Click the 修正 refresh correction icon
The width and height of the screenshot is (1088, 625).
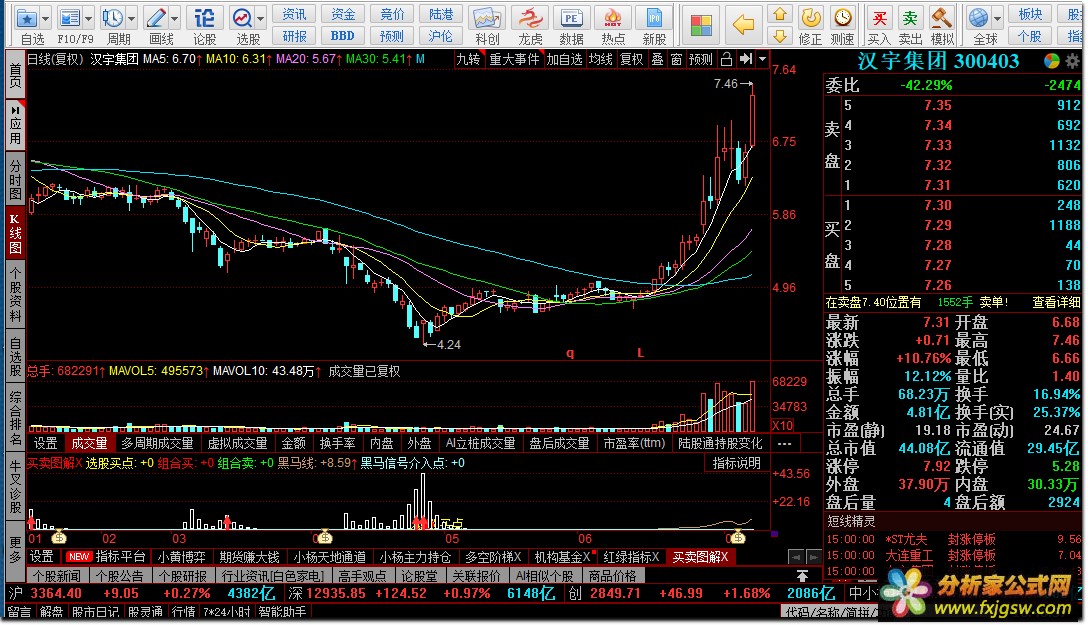pyautogui.click(x=810, y=17)
